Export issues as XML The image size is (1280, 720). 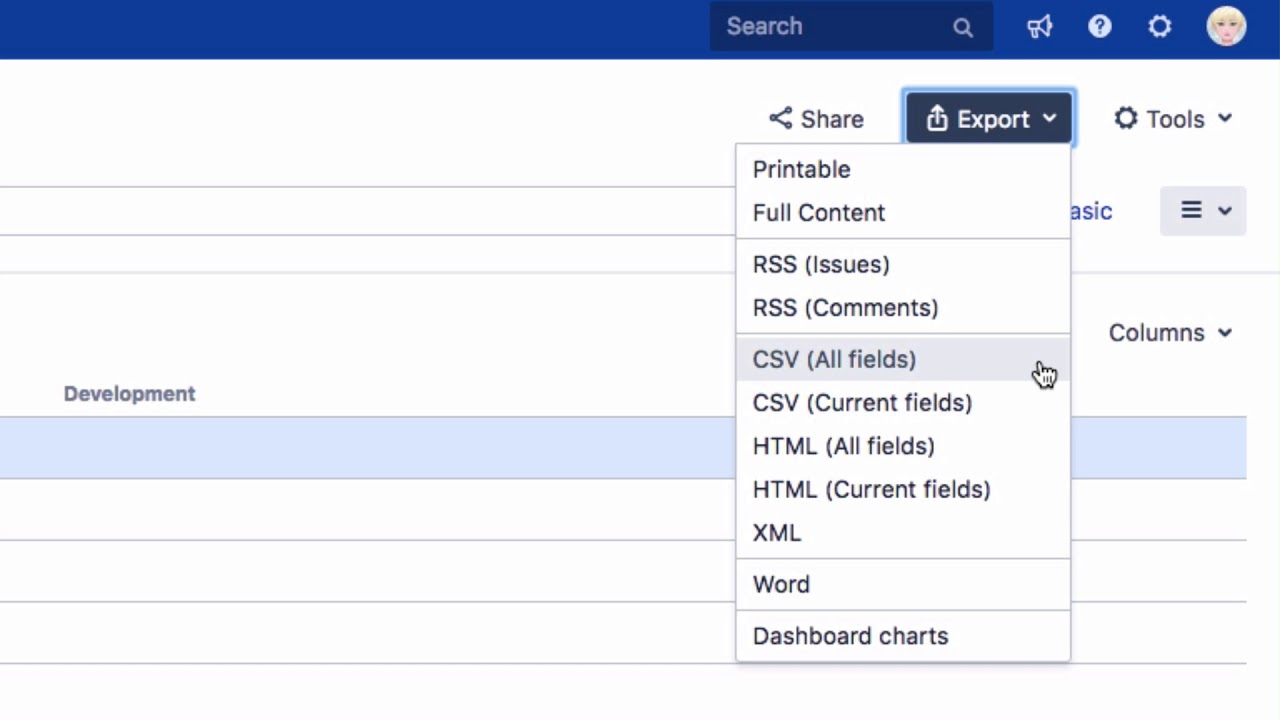(x=777, y=533)
